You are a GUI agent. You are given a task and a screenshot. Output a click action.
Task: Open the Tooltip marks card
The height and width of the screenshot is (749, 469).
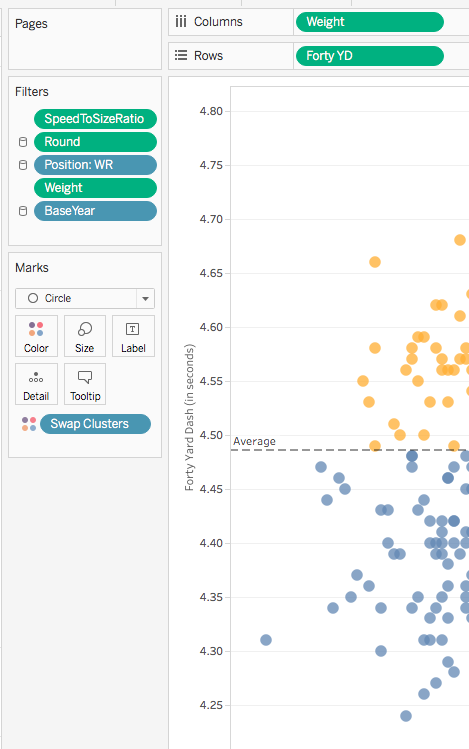click(x=85, y=384)
